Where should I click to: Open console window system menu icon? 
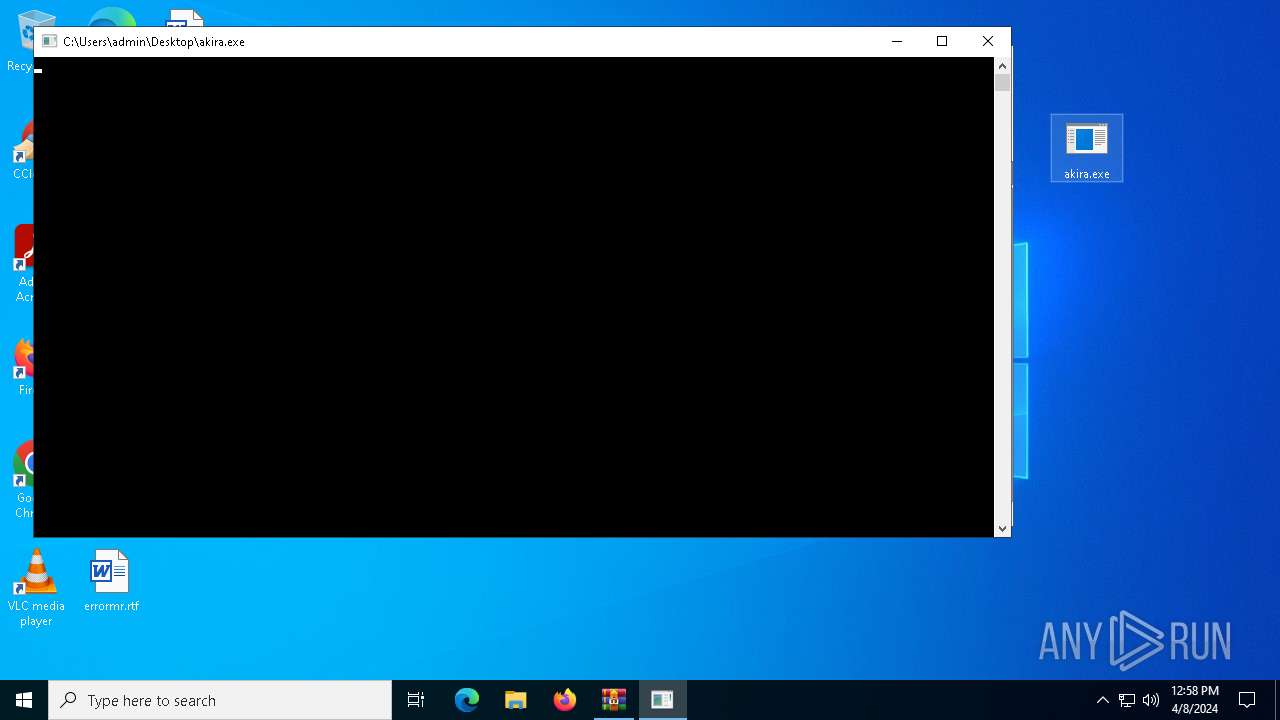coord(49,41)
